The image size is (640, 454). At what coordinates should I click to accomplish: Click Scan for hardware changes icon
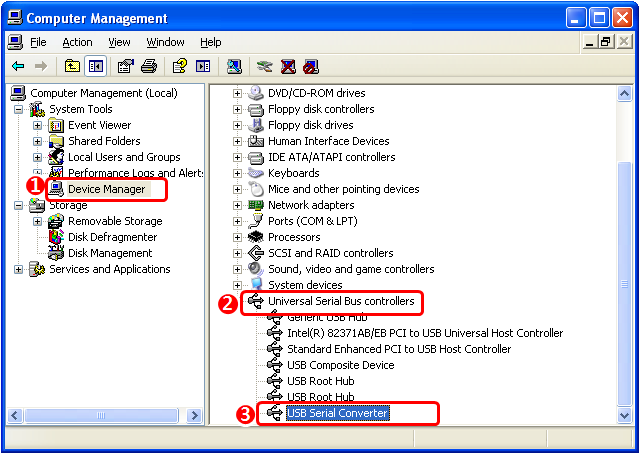[234, 66]
